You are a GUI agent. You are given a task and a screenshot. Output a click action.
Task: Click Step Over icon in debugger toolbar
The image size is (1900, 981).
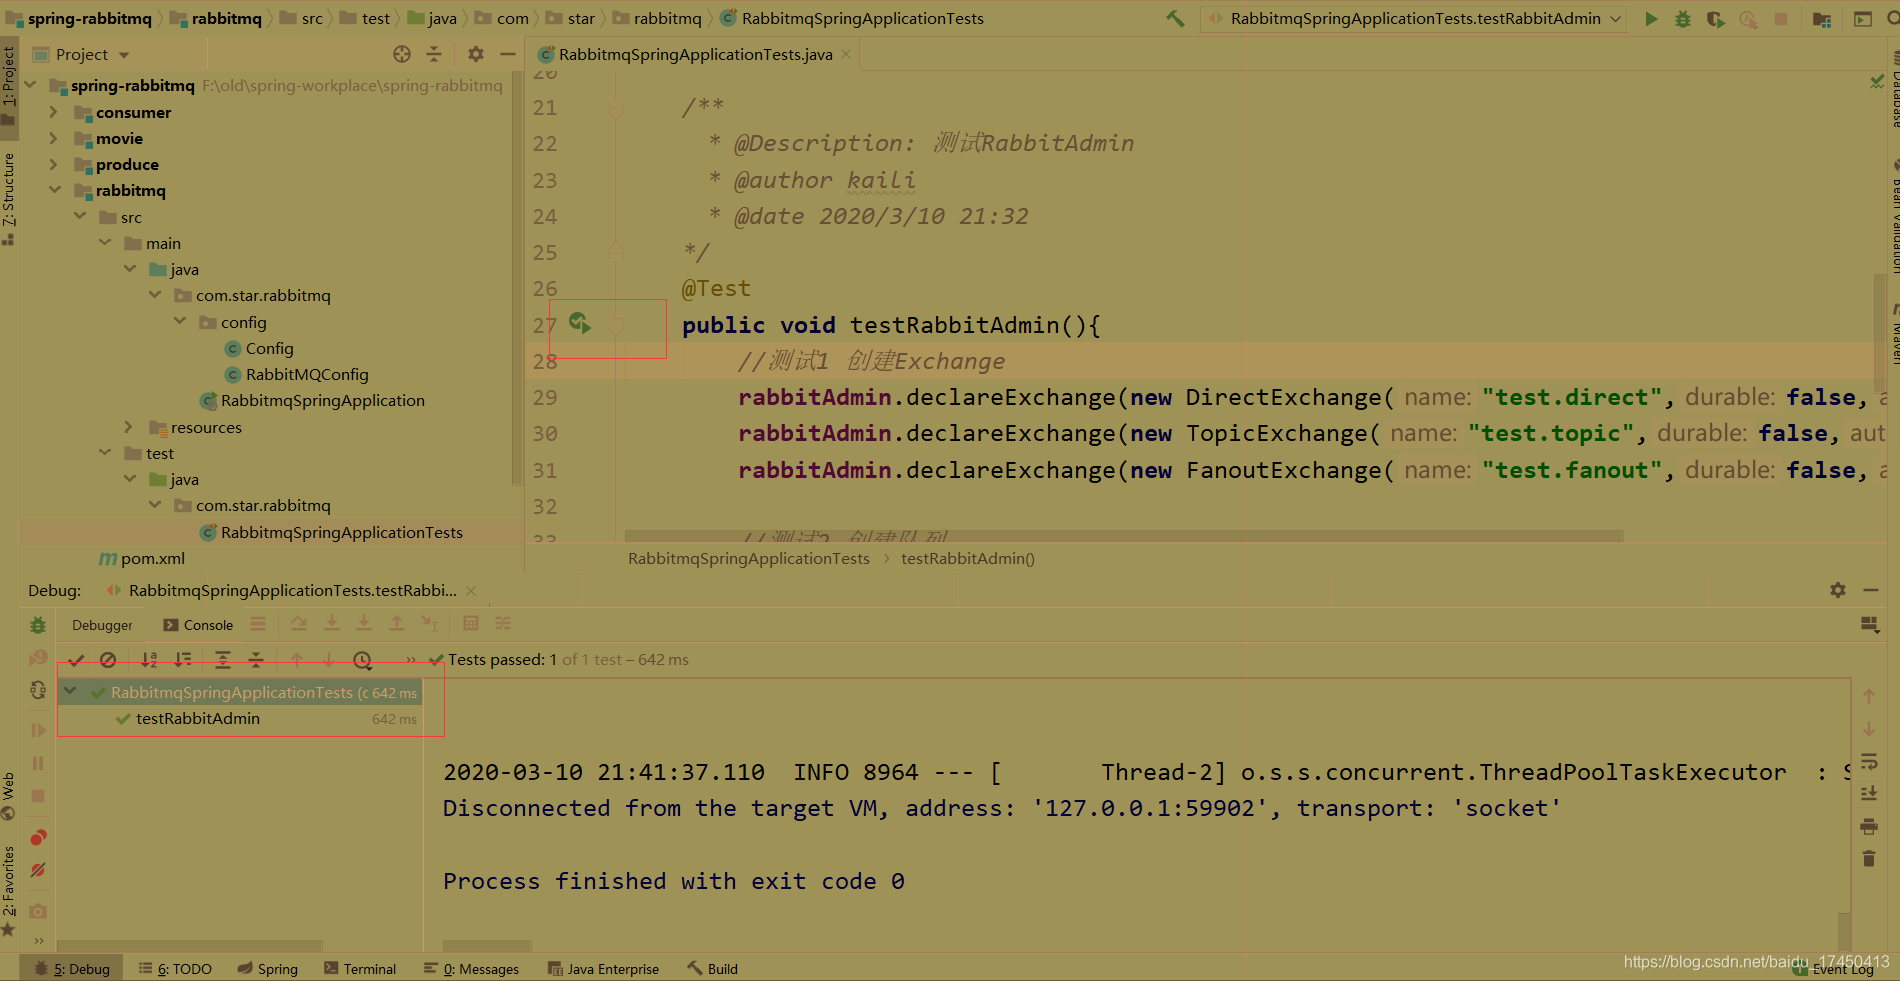pyautogui.click(x=299, y=624)
